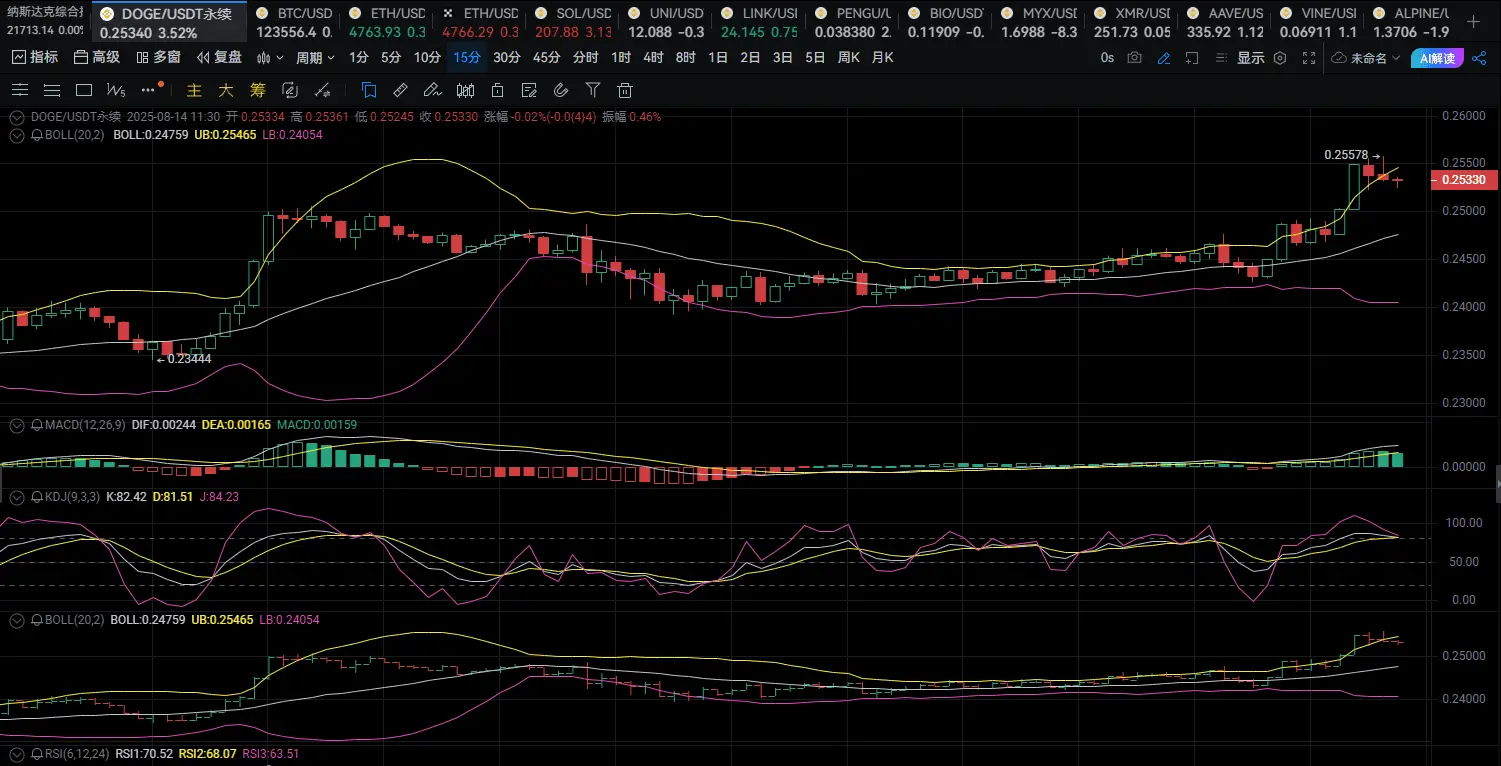
Task: Open more drawing tools ellipsis
Action: 150,90
